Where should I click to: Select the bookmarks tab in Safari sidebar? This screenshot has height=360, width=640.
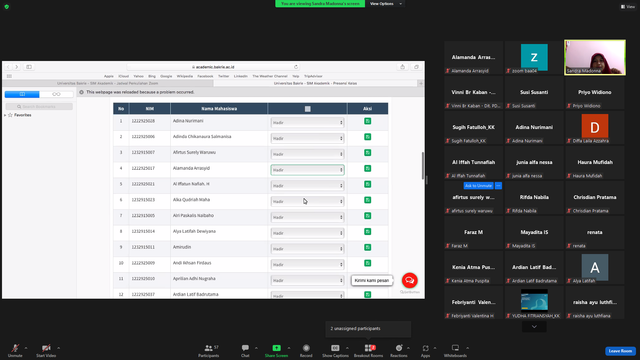pyautogui.click(x=22, y=94)
